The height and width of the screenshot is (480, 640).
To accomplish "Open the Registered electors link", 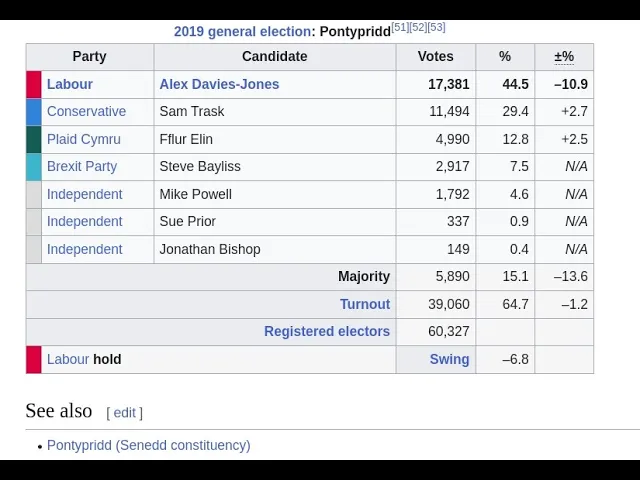I will pos(327,331).
